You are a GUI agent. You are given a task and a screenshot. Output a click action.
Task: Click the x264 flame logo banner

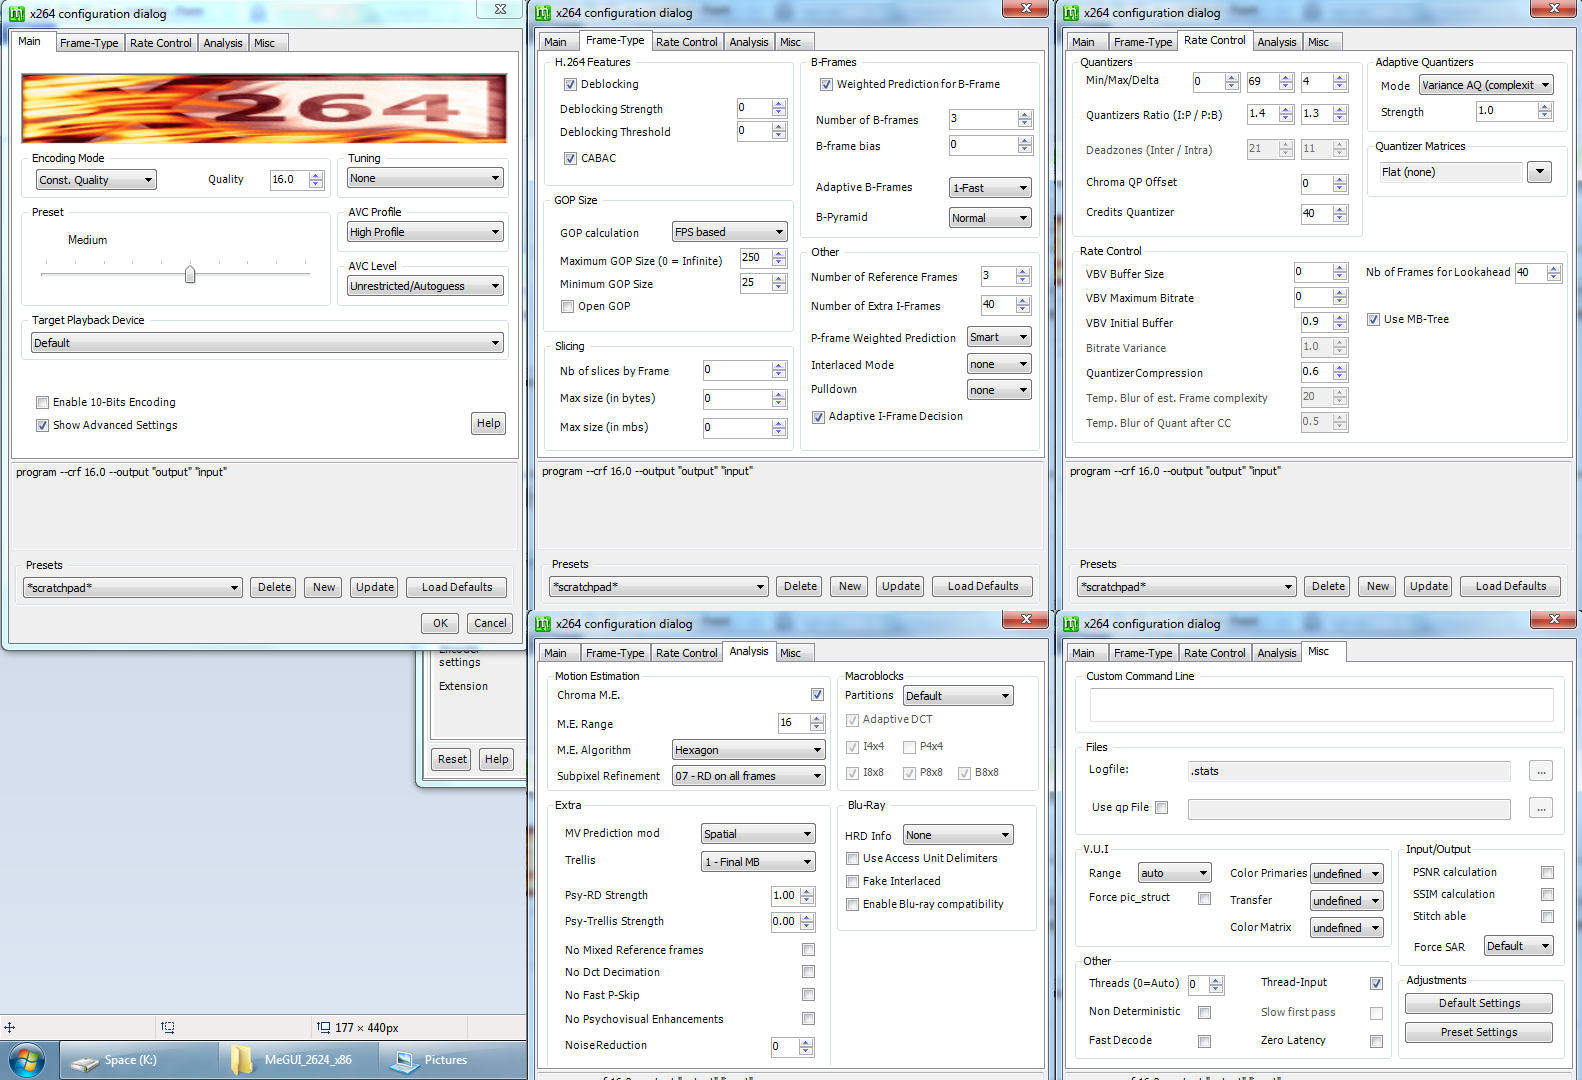pos(264,108)
